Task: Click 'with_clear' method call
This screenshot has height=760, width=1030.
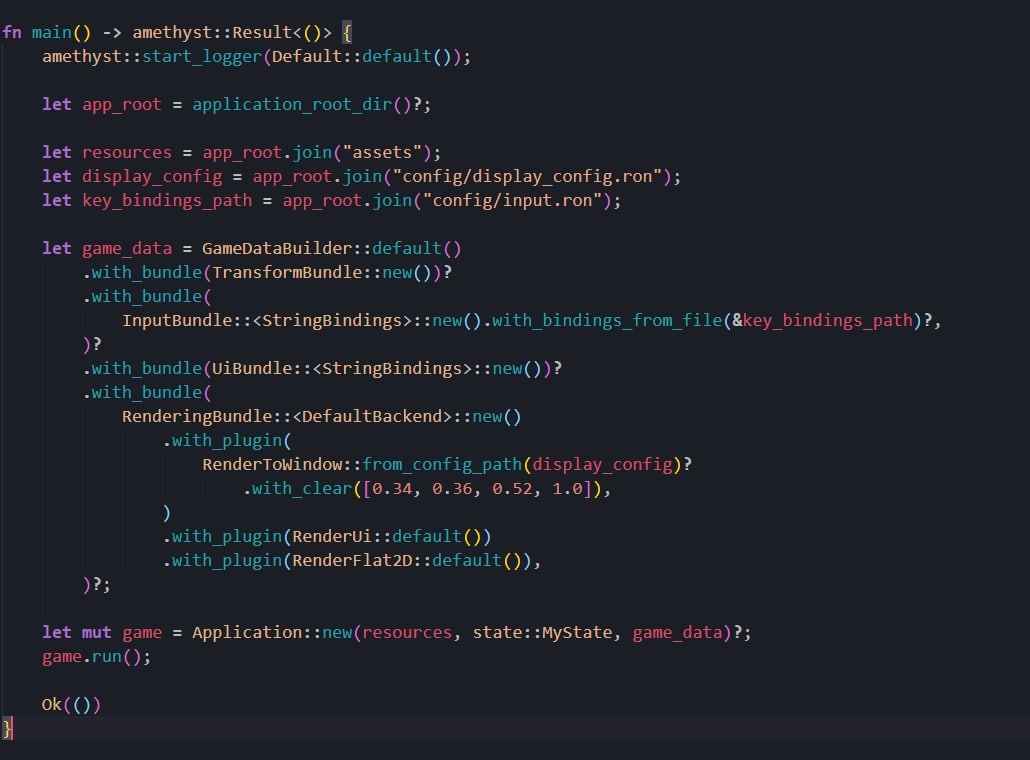Action: [x=302, y=489]
